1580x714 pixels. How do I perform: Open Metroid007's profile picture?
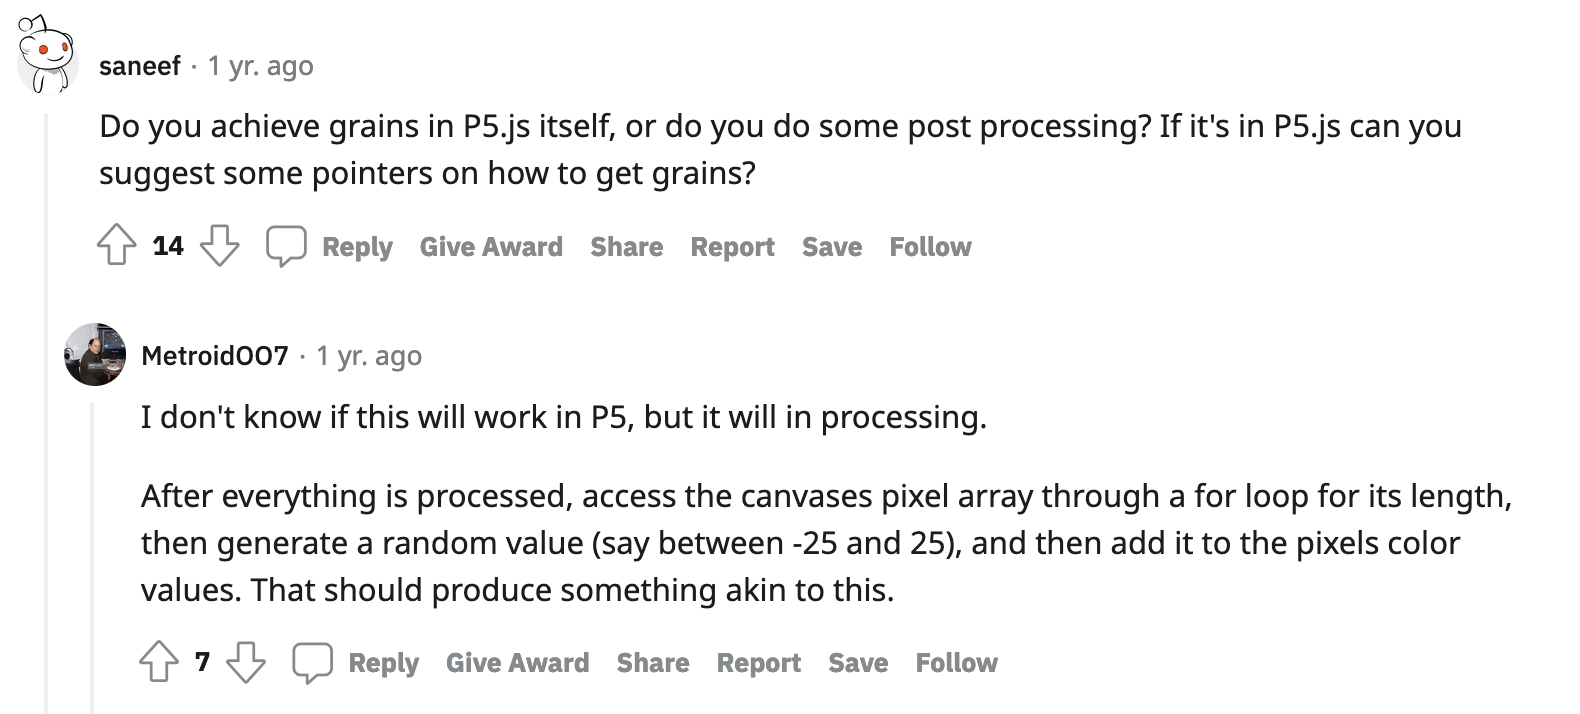[x=95, y=354]
